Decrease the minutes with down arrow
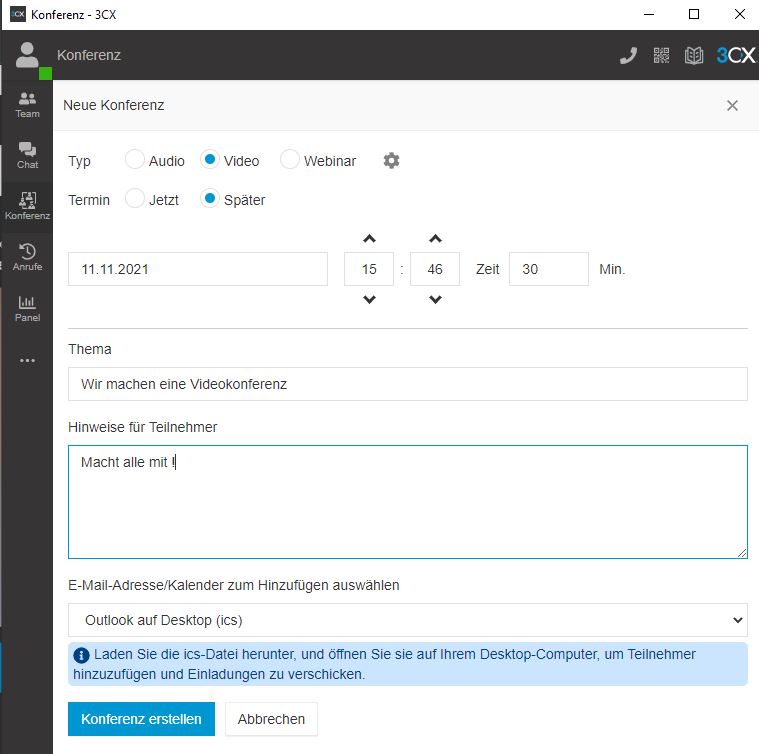The height and width of the screenshot is (754, 759). click(435, 300)
